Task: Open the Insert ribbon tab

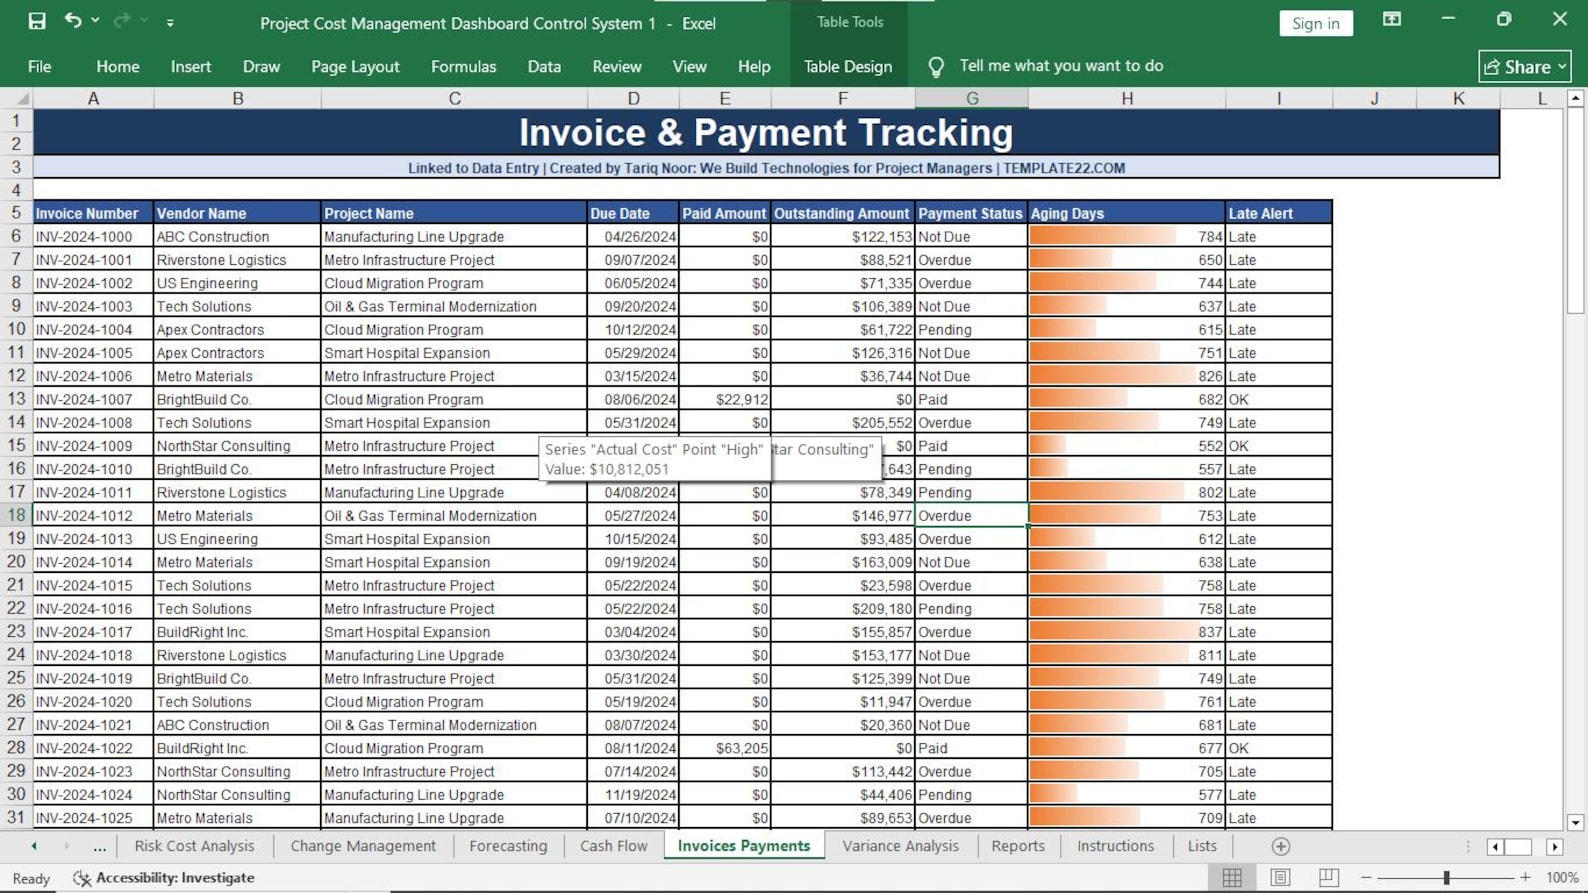Action: pyautogui.click(x=191, y=66)
